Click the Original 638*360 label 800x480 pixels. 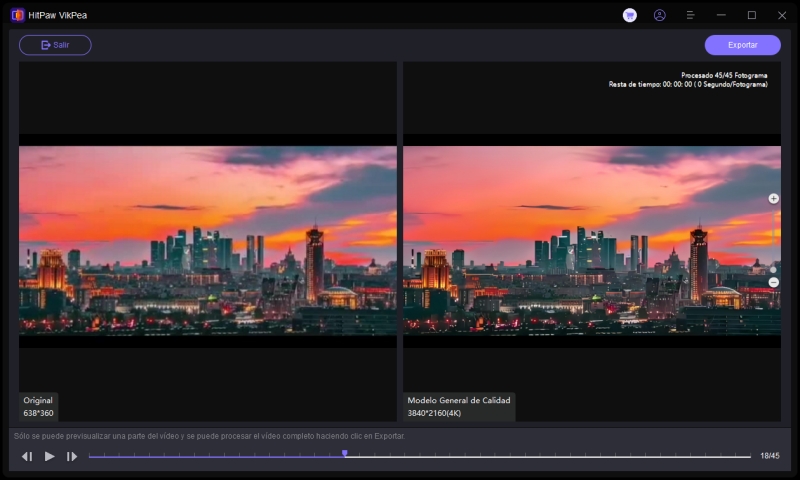pyautogui.click(x=39, y=406)
